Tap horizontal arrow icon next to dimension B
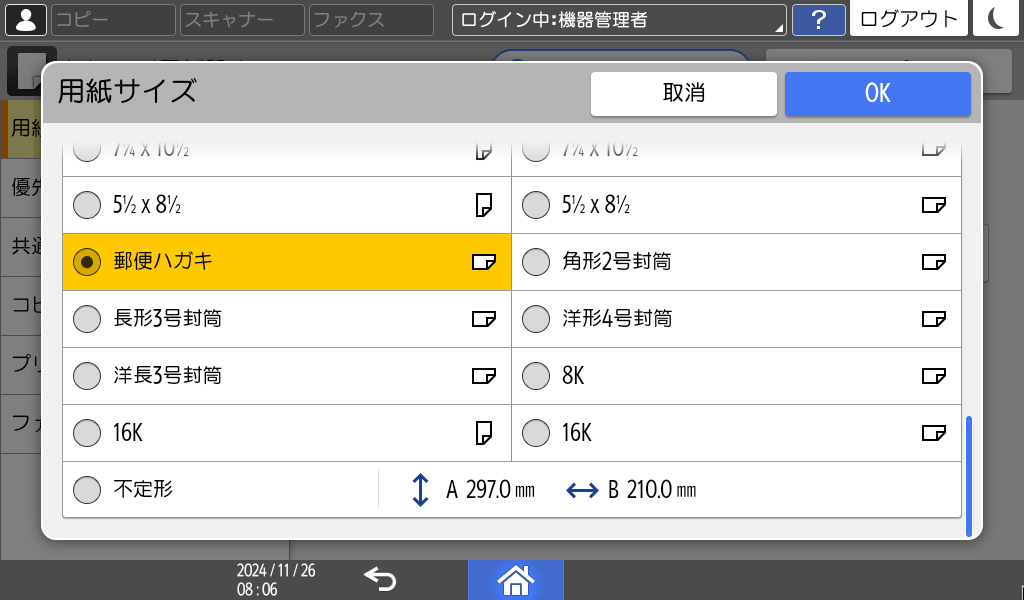 coord(584,489)
